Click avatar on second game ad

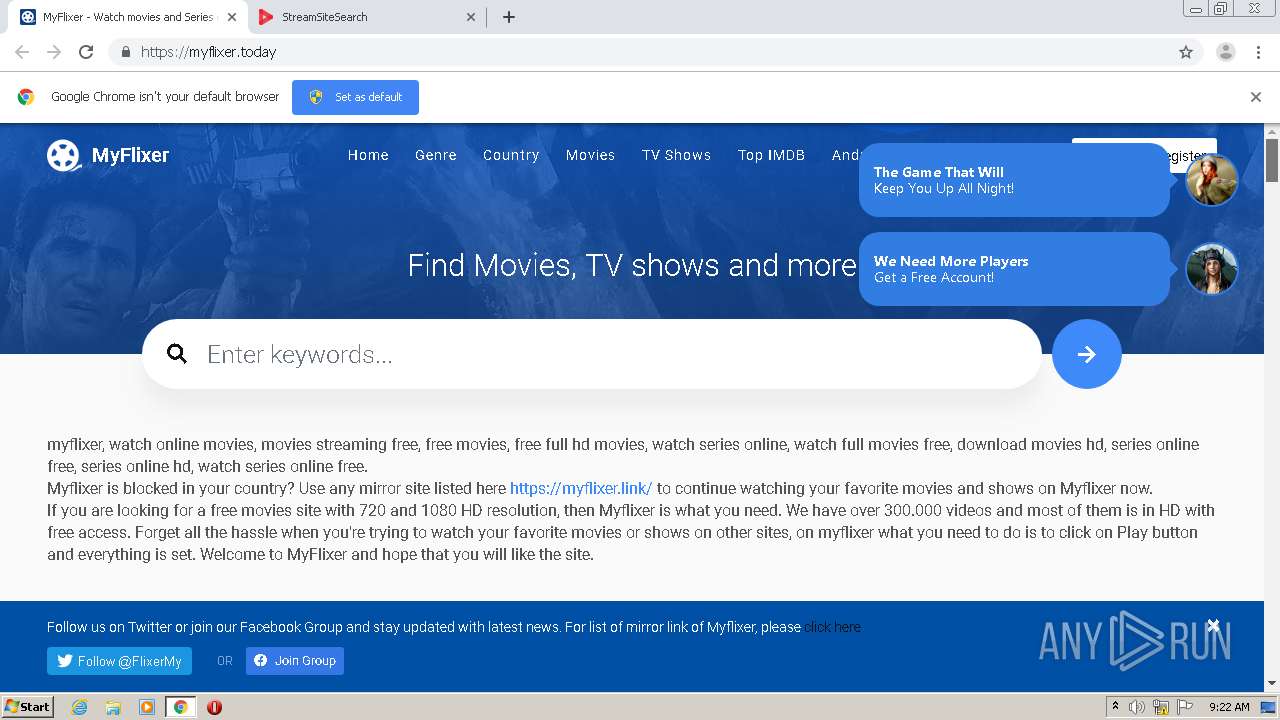1212,269
